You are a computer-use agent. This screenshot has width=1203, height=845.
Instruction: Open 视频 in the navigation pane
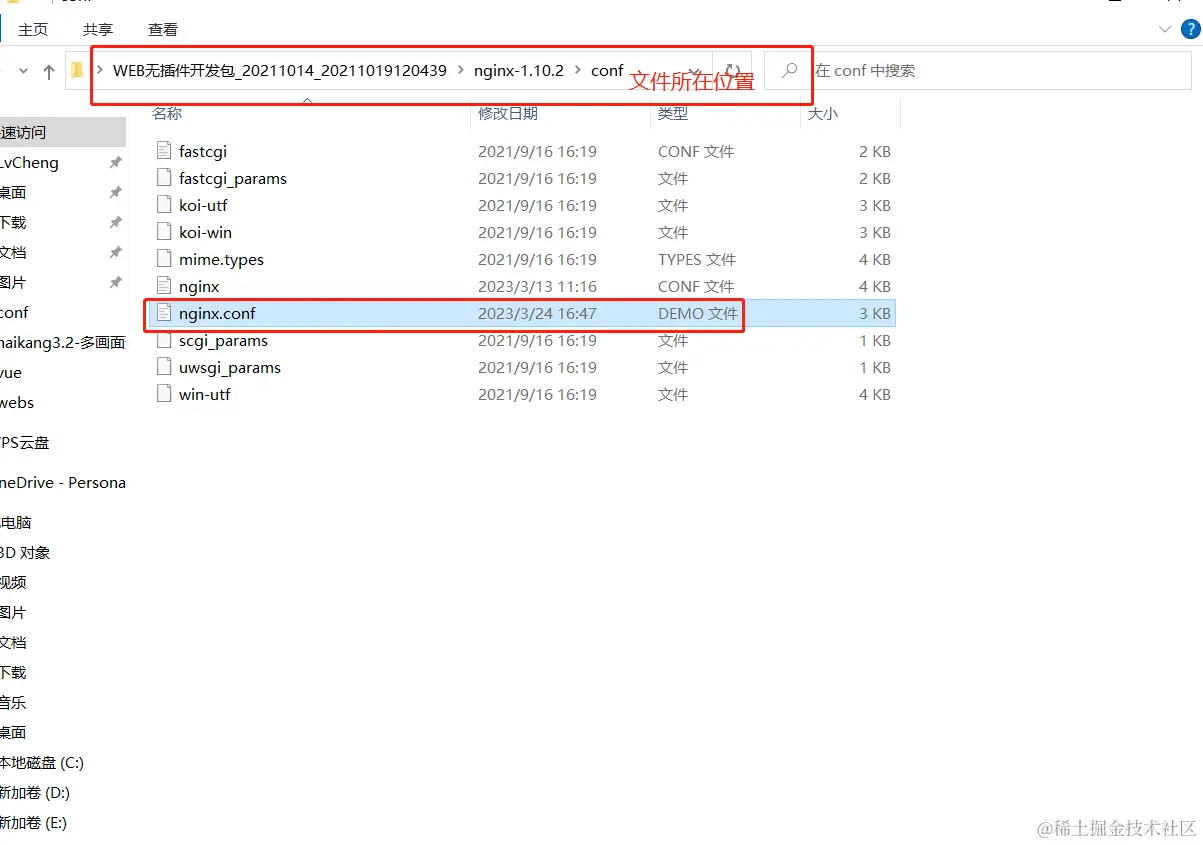click(13, 582)
